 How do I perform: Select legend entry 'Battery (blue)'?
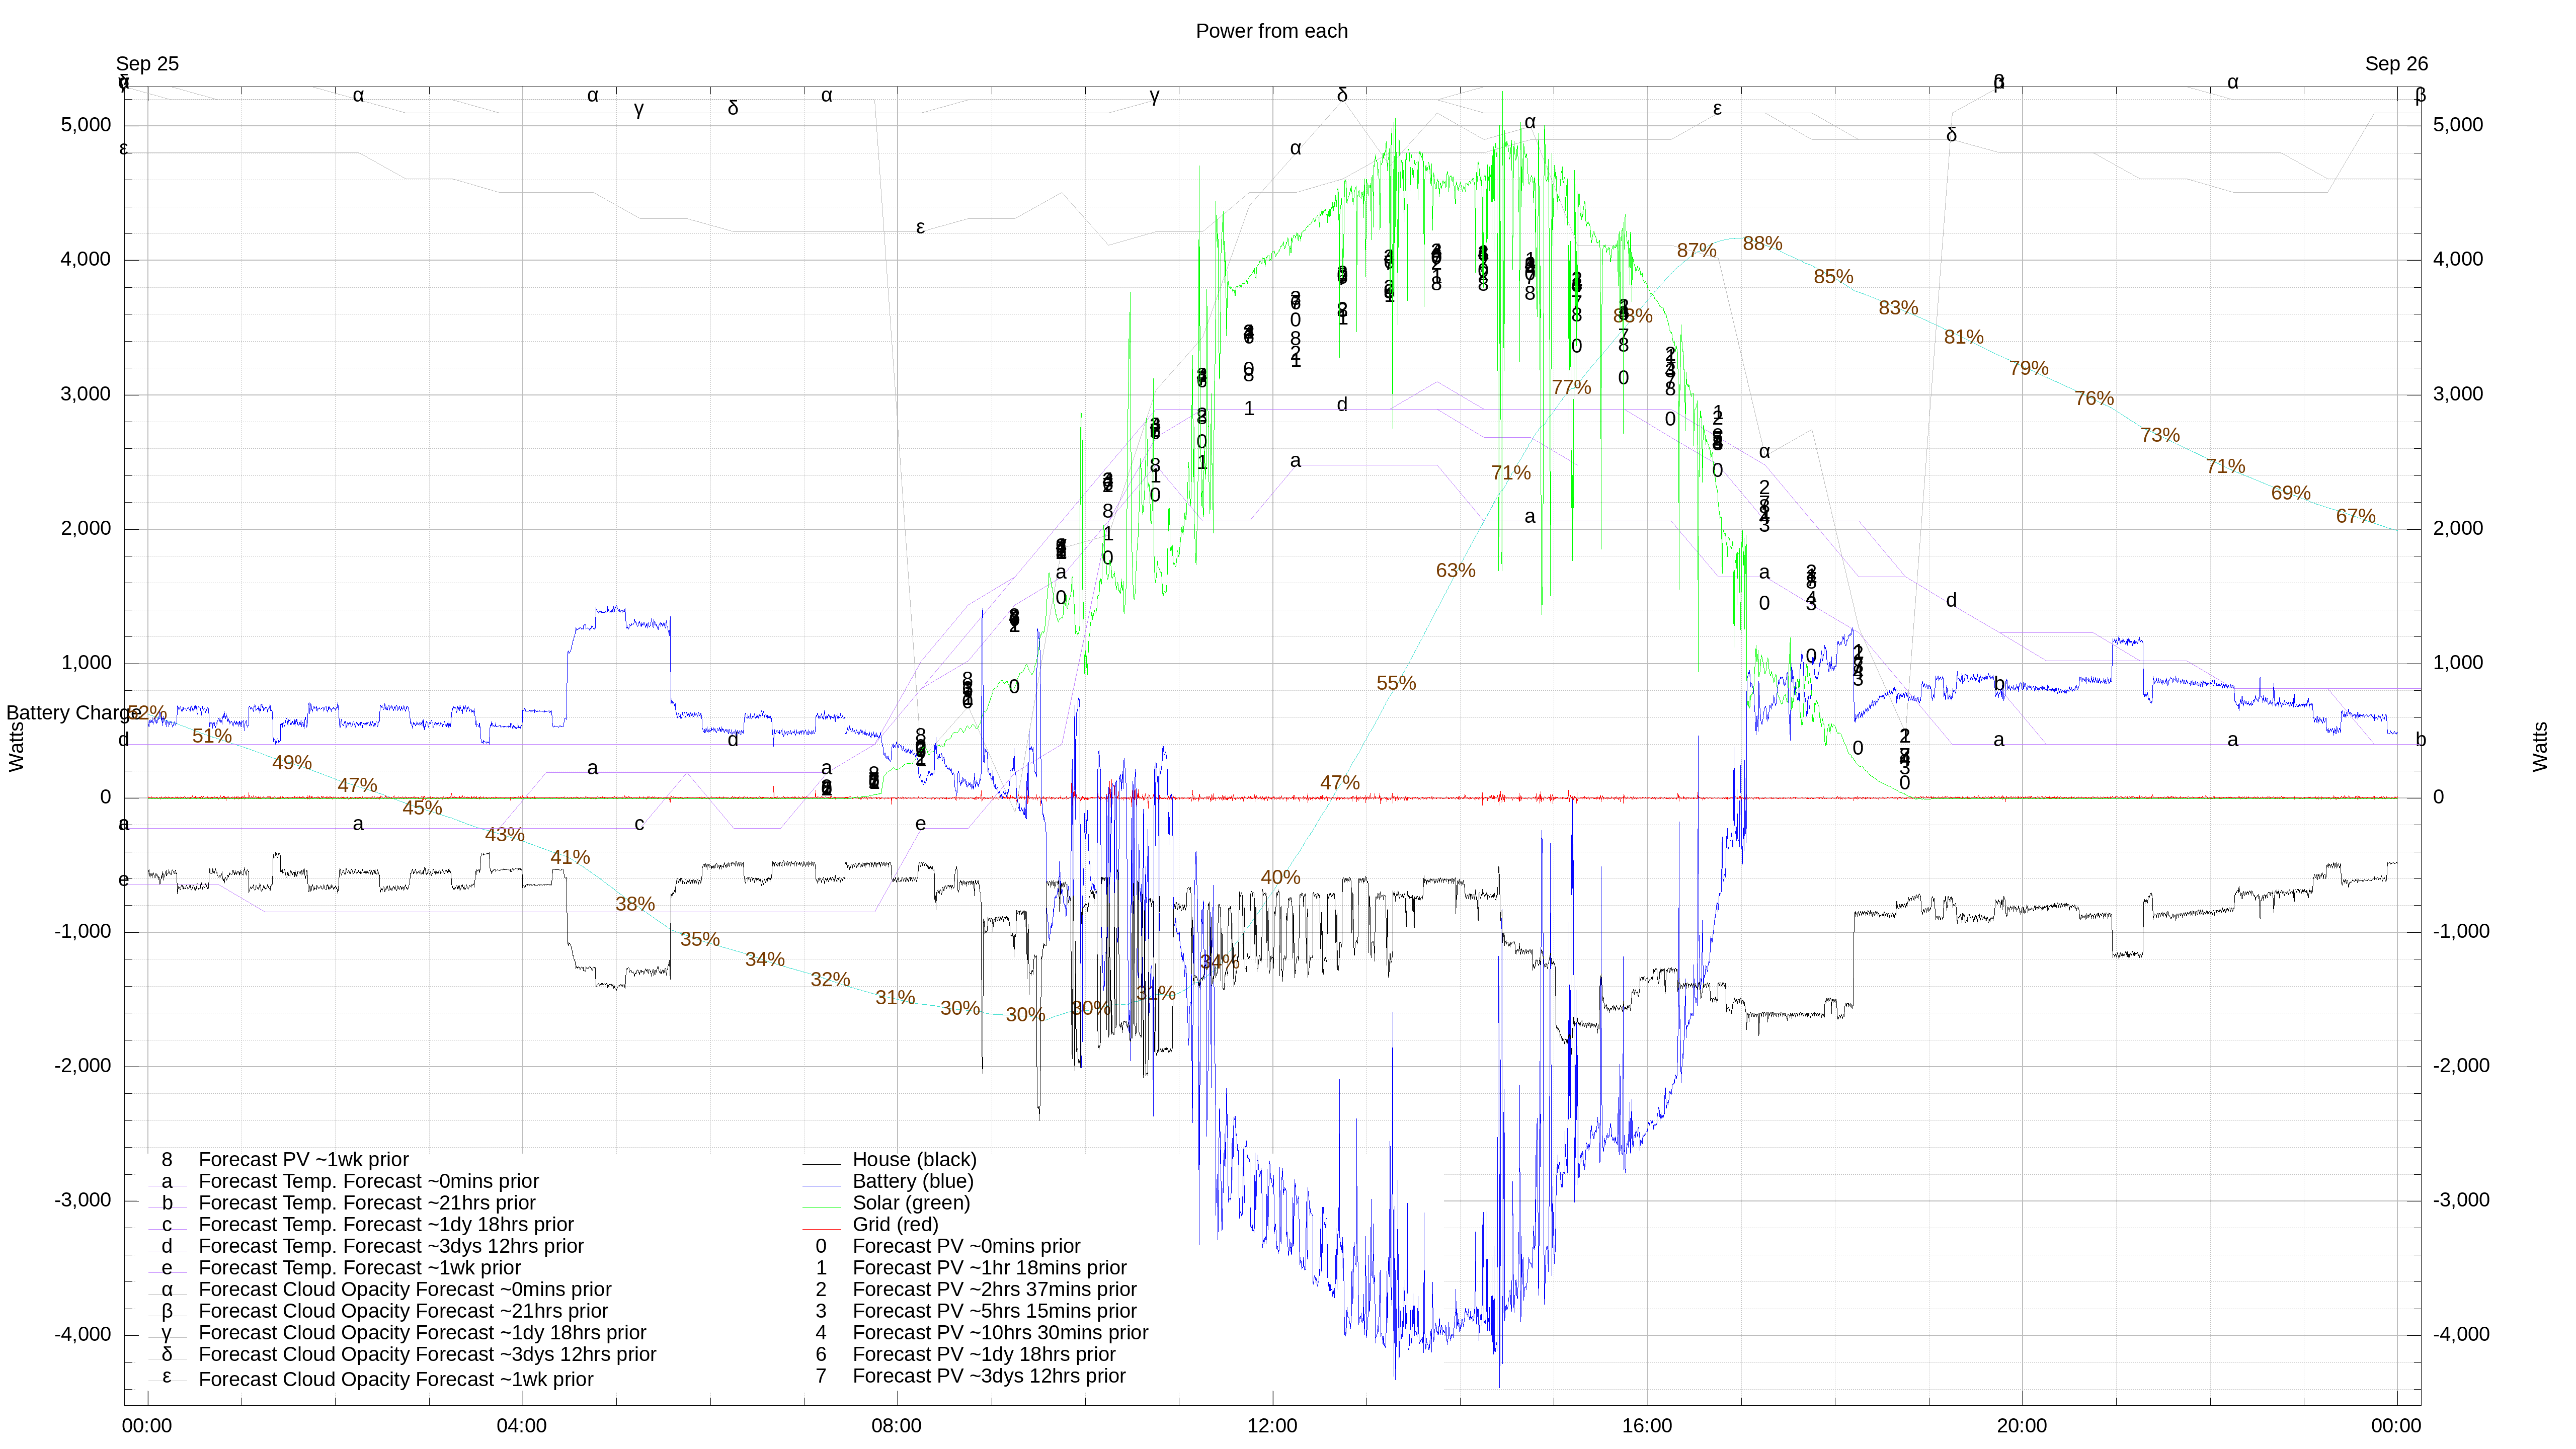pyautogui.click(x=912, y=1181)
